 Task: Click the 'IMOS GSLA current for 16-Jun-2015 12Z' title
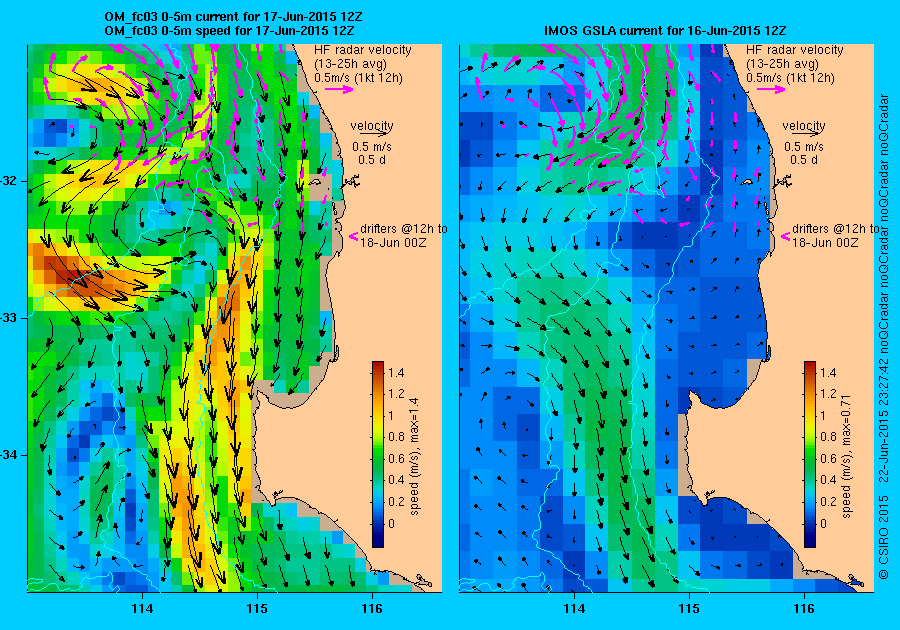coord(665,30)
